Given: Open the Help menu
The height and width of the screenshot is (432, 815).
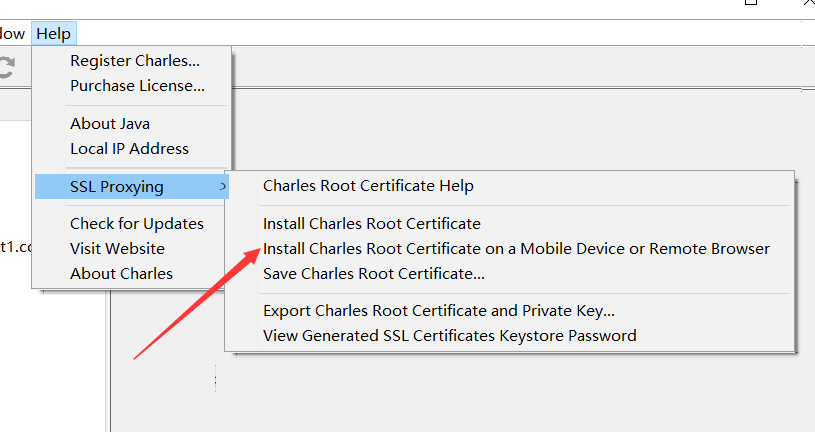Looking at the screenshot, I should pos(54,34).
